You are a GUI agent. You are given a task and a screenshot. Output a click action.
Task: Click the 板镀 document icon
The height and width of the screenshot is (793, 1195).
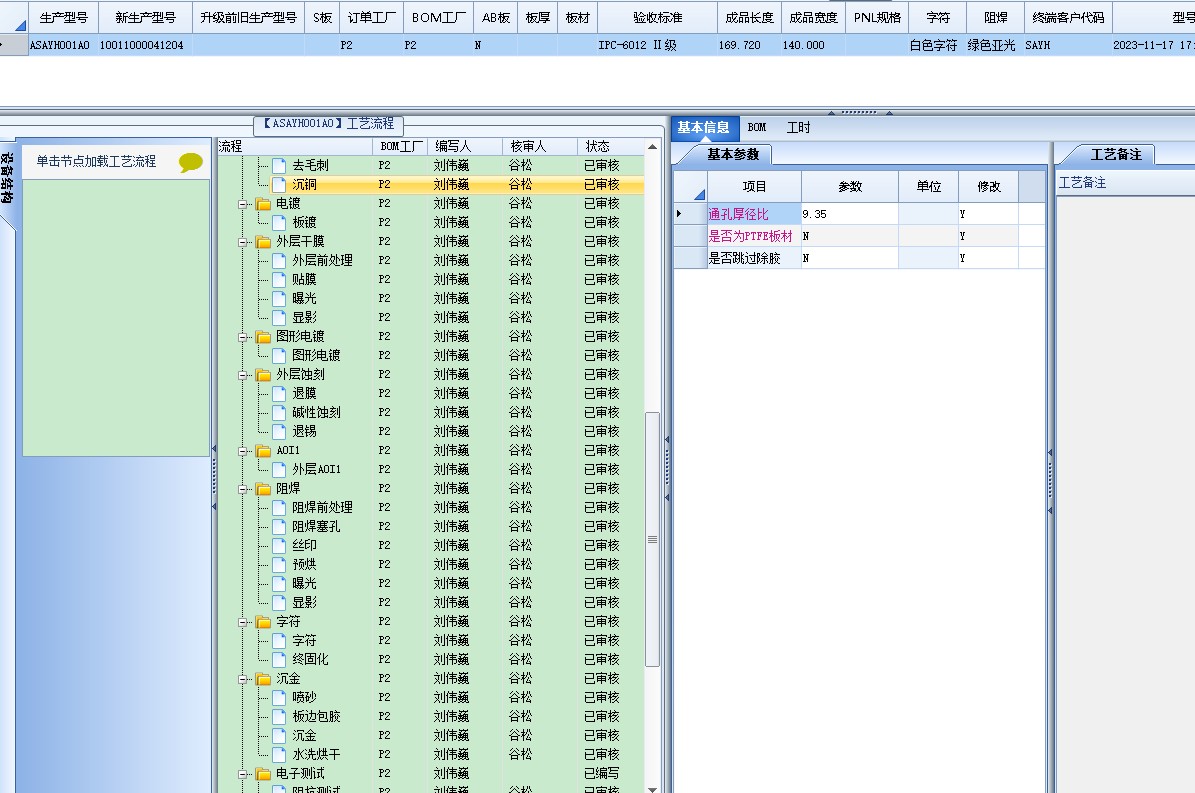280,222
